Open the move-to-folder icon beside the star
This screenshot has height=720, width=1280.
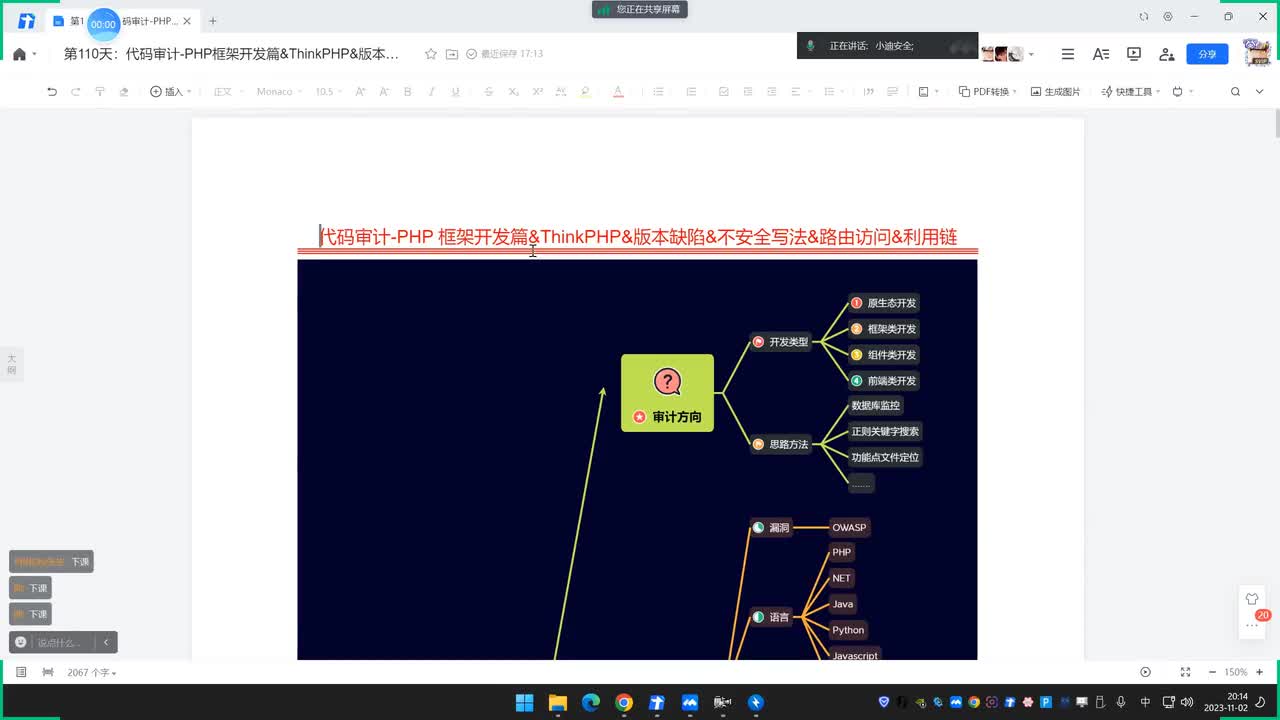(452, 54)
